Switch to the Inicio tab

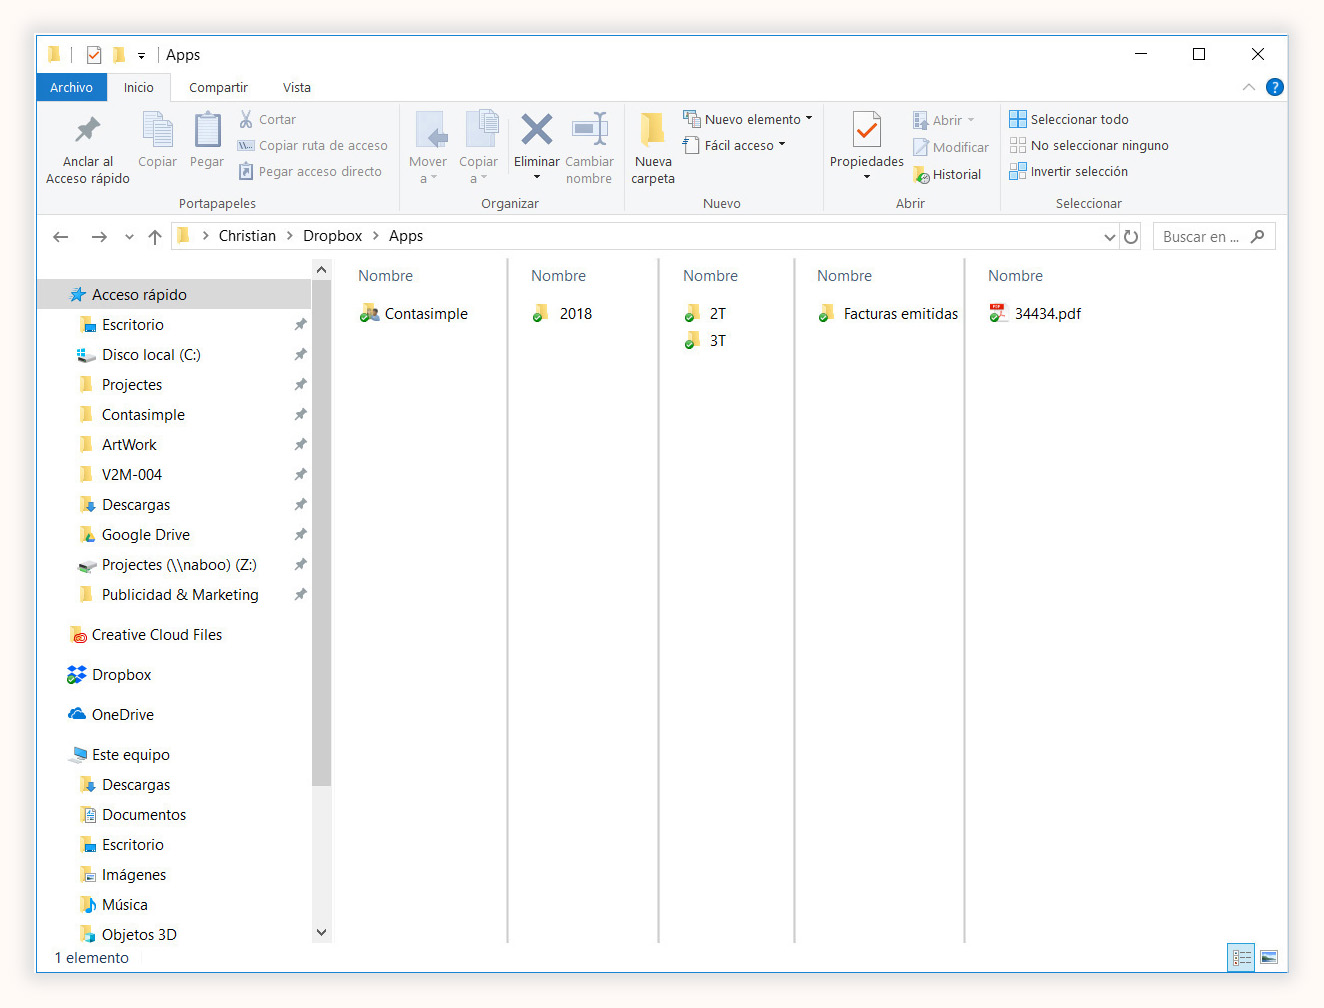click(139, 87)
